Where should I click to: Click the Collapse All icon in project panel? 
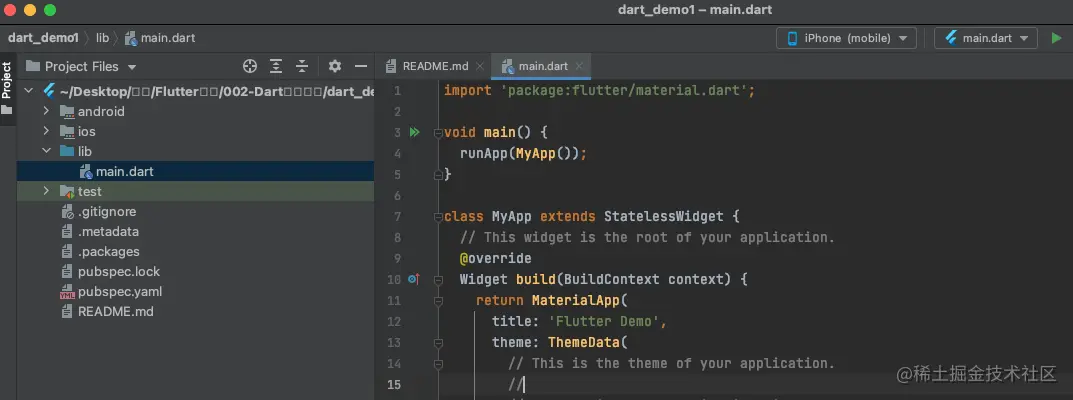pos(302,66)
